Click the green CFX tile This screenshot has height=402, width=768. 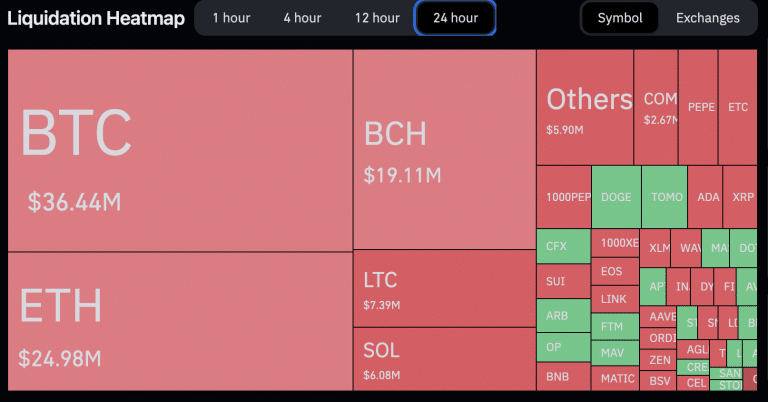tap(564, 246)
